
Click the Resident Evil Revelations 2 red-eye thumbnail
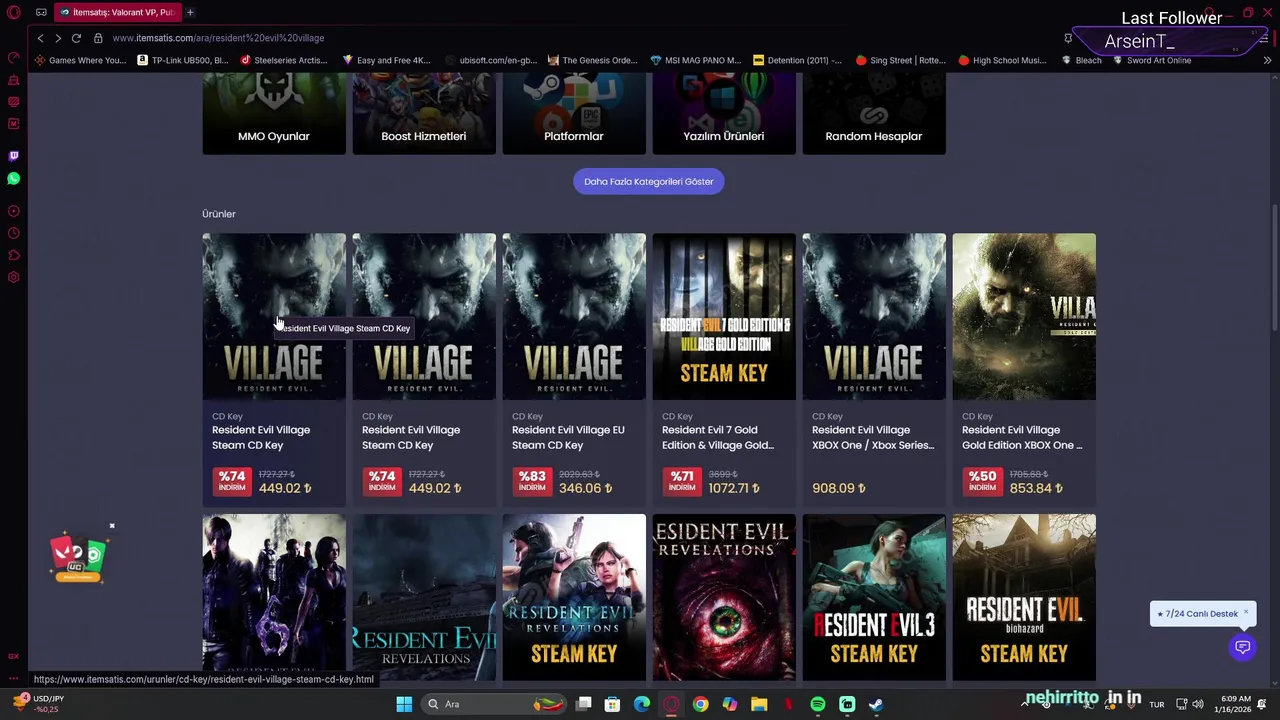(x=724, y=597)
